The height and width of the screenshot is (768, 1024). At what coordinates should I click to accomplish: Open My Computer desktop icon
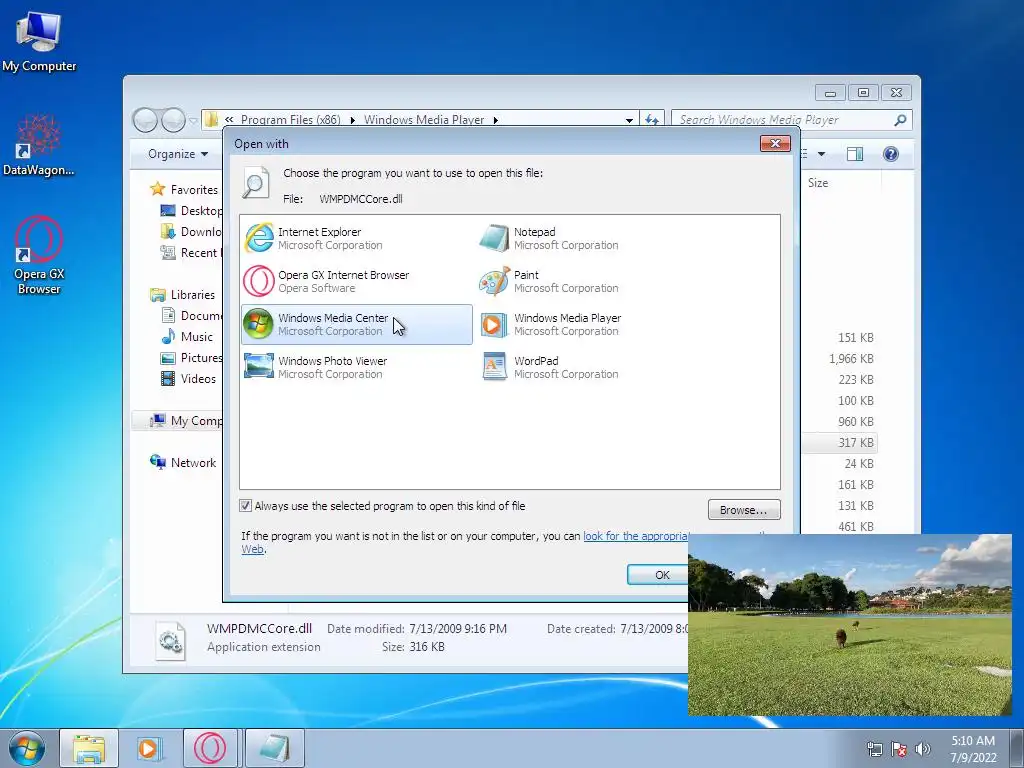click(39, 41)
